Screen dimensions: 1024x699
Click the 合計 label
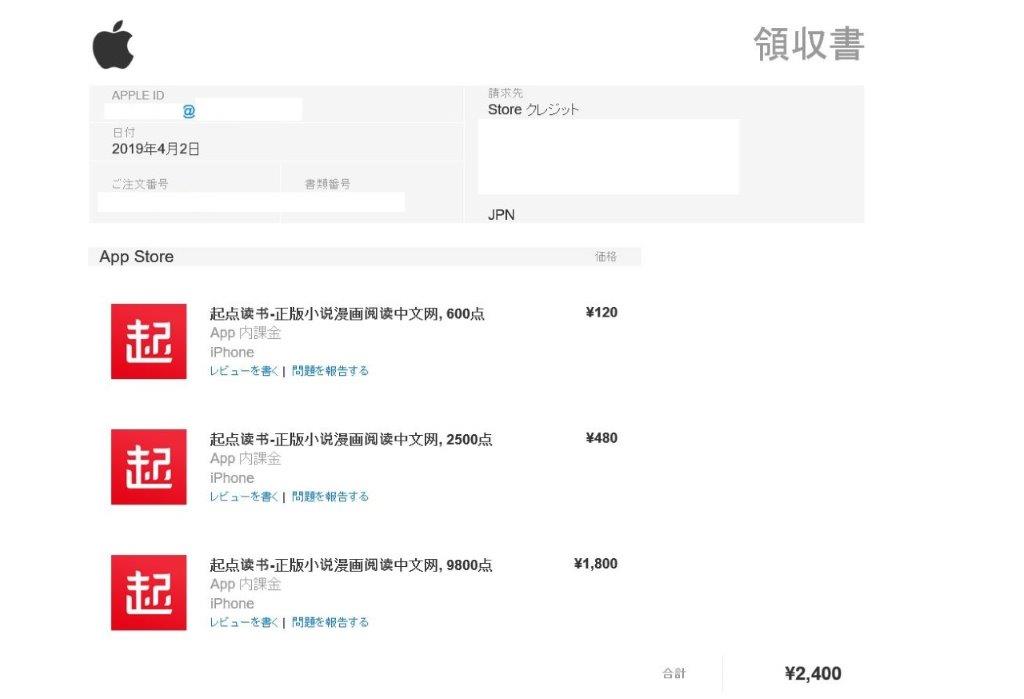coord(674,674)
